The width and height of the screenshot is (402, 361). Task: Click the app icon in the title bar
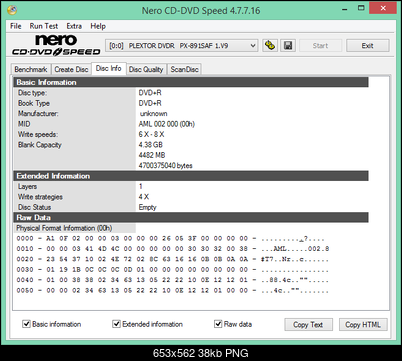[x=12, y=10]
